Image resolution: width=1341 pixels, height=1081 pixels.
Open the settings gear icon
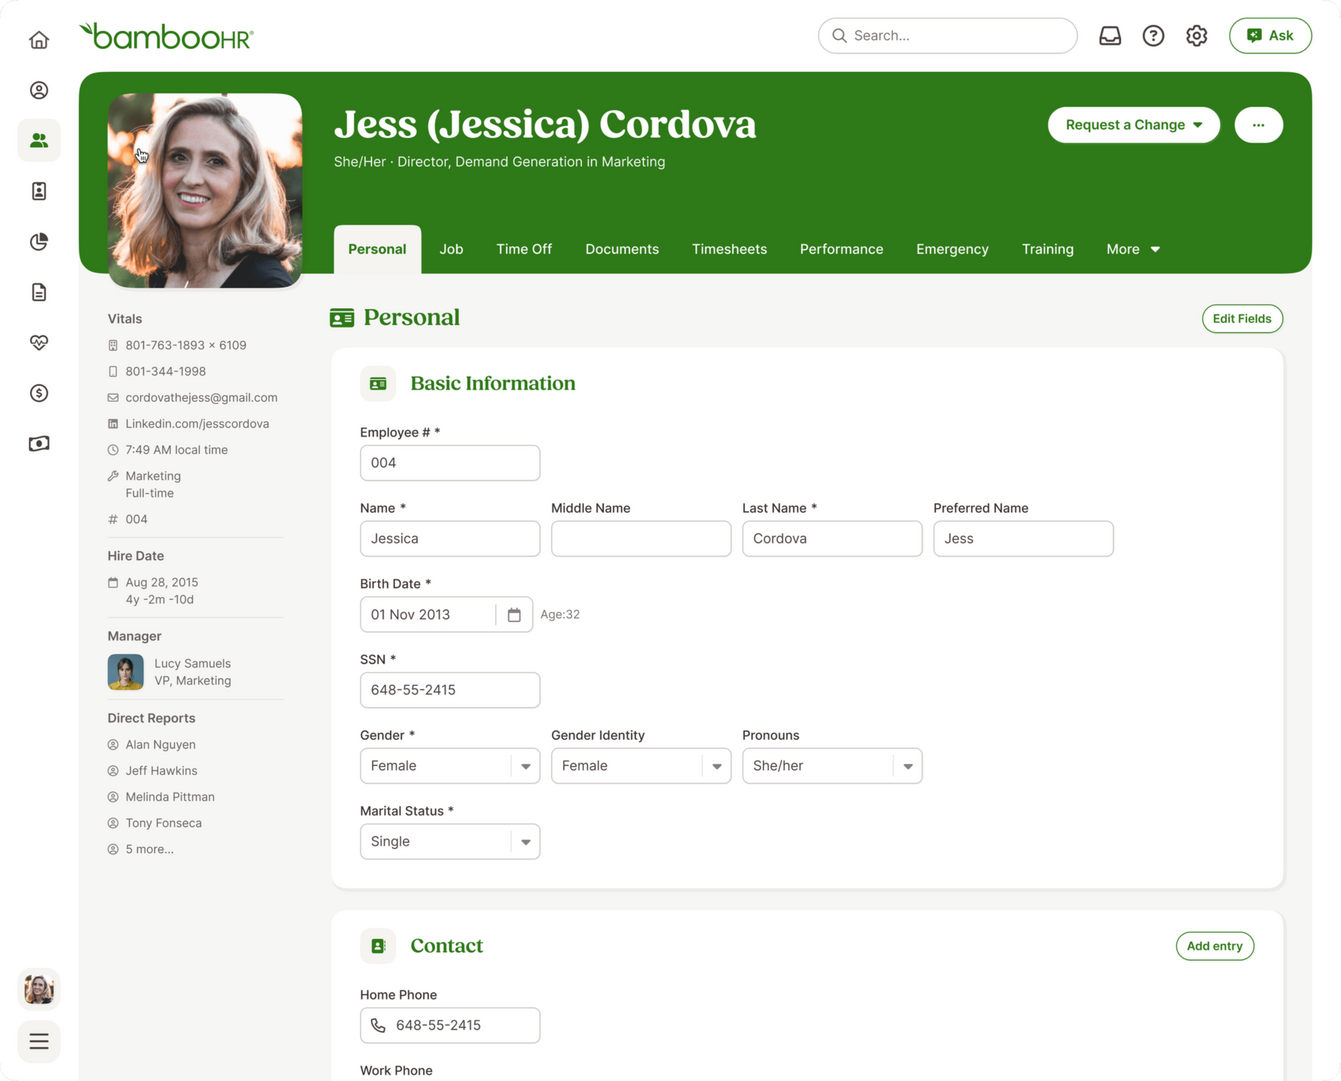(x=1196, y=35)
